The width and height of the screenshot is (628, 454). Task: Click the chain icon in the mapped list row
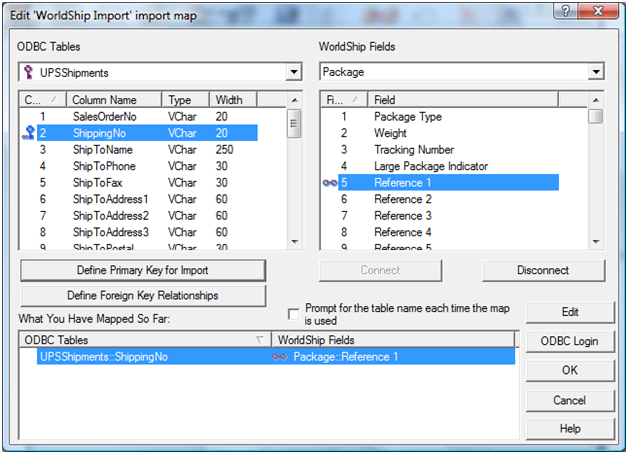point(280,357)
